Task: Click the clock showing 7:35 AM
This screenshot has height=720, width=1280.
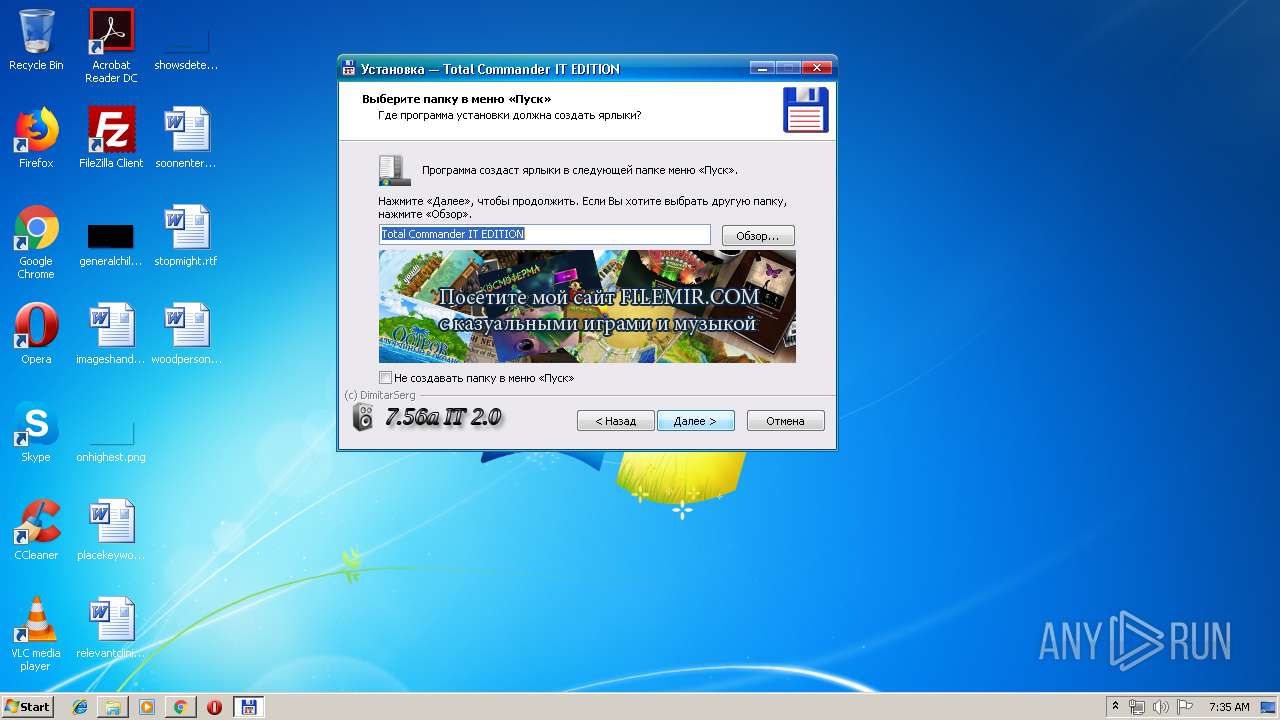Action: (1229, 707)
